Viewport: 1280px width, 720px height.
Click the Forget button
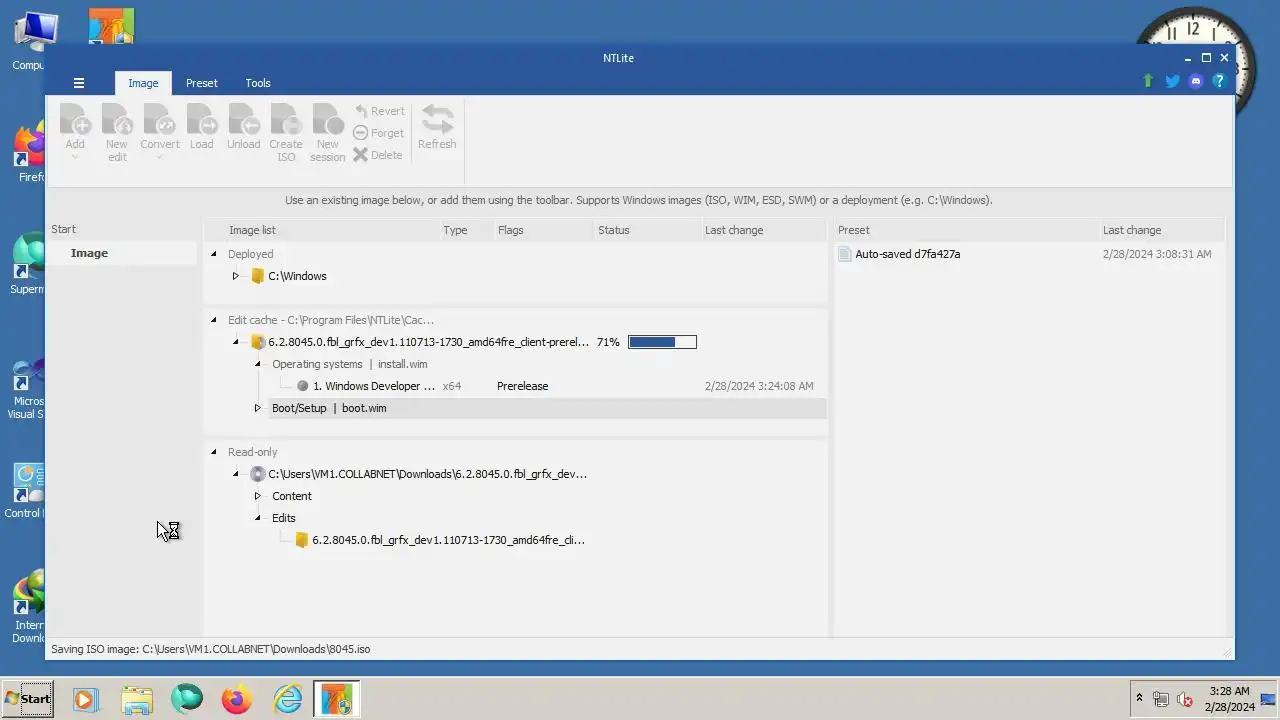click(379, 133)
